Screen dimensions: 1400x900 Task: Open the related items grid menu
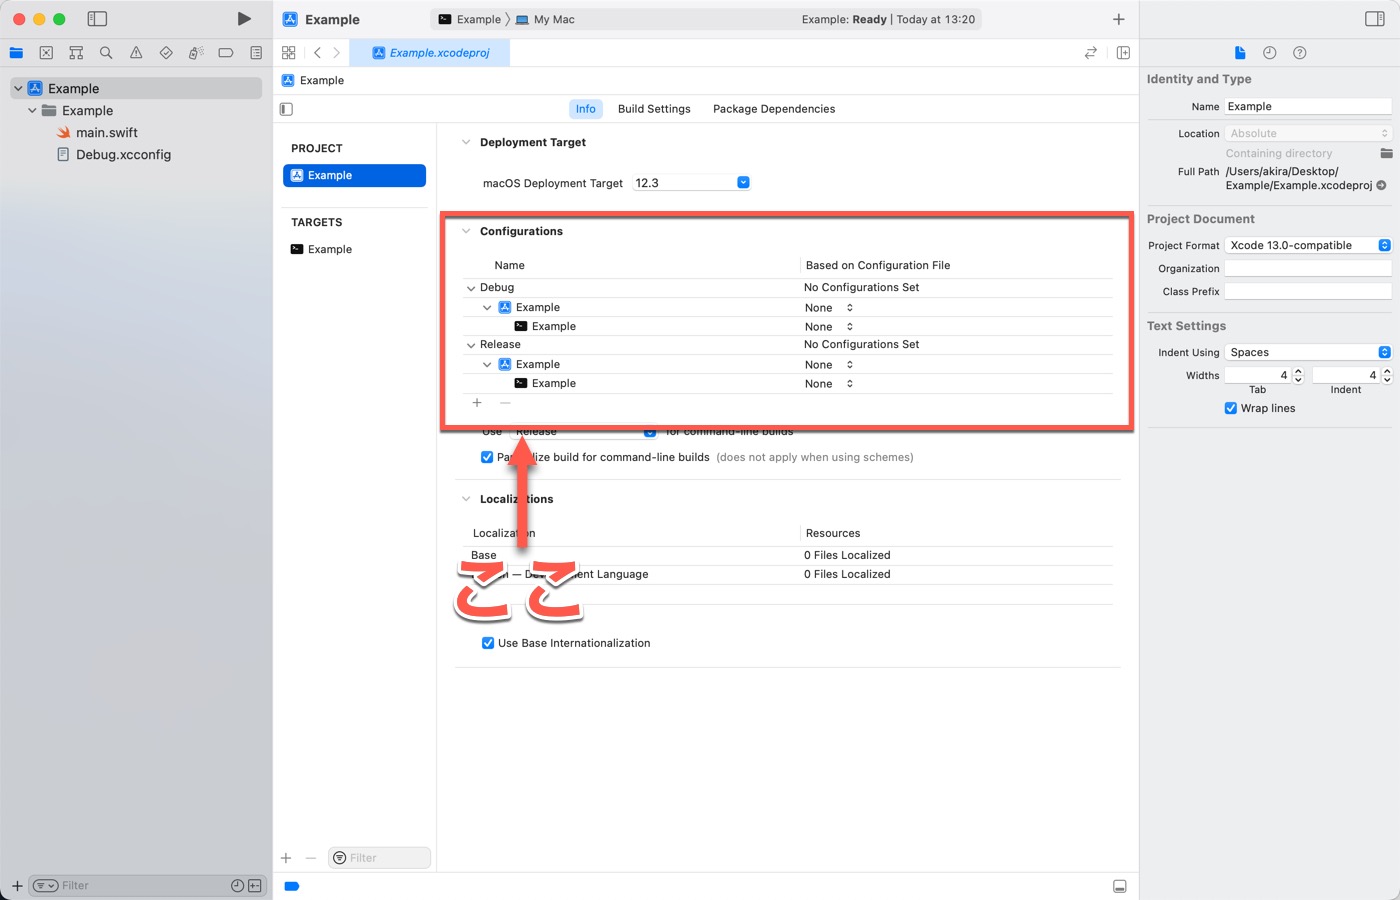289,53
